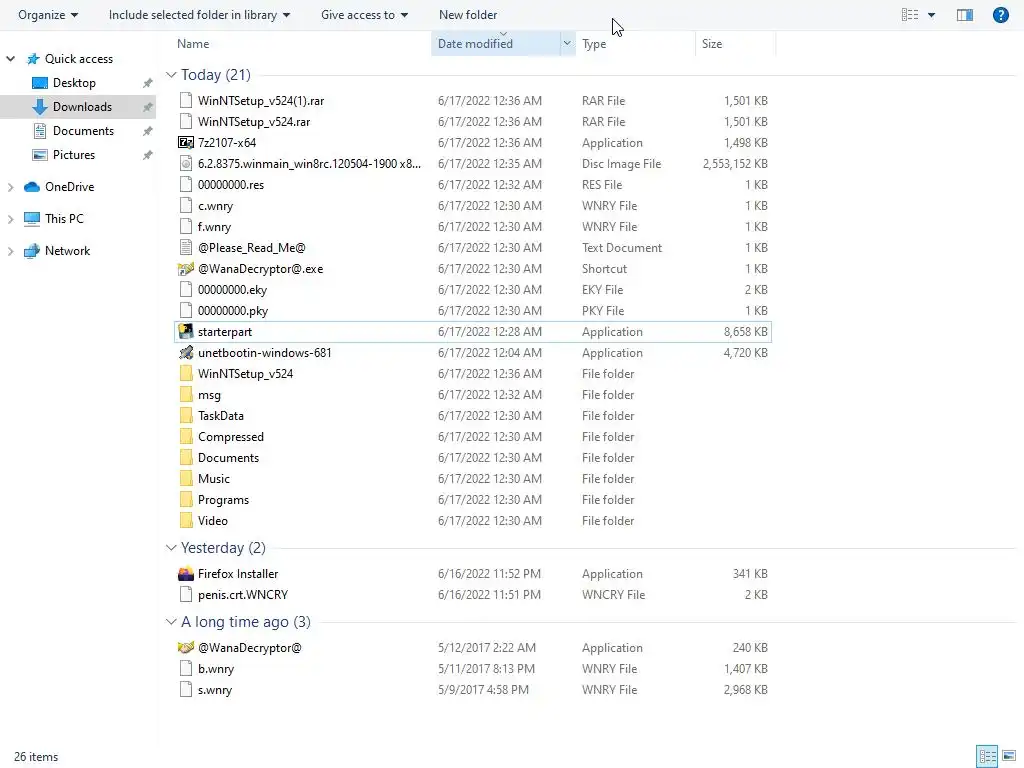Screen dimensions: 1024x768
Task: Click the 5/9/2017 4:58 PM date
Action: 483,690
